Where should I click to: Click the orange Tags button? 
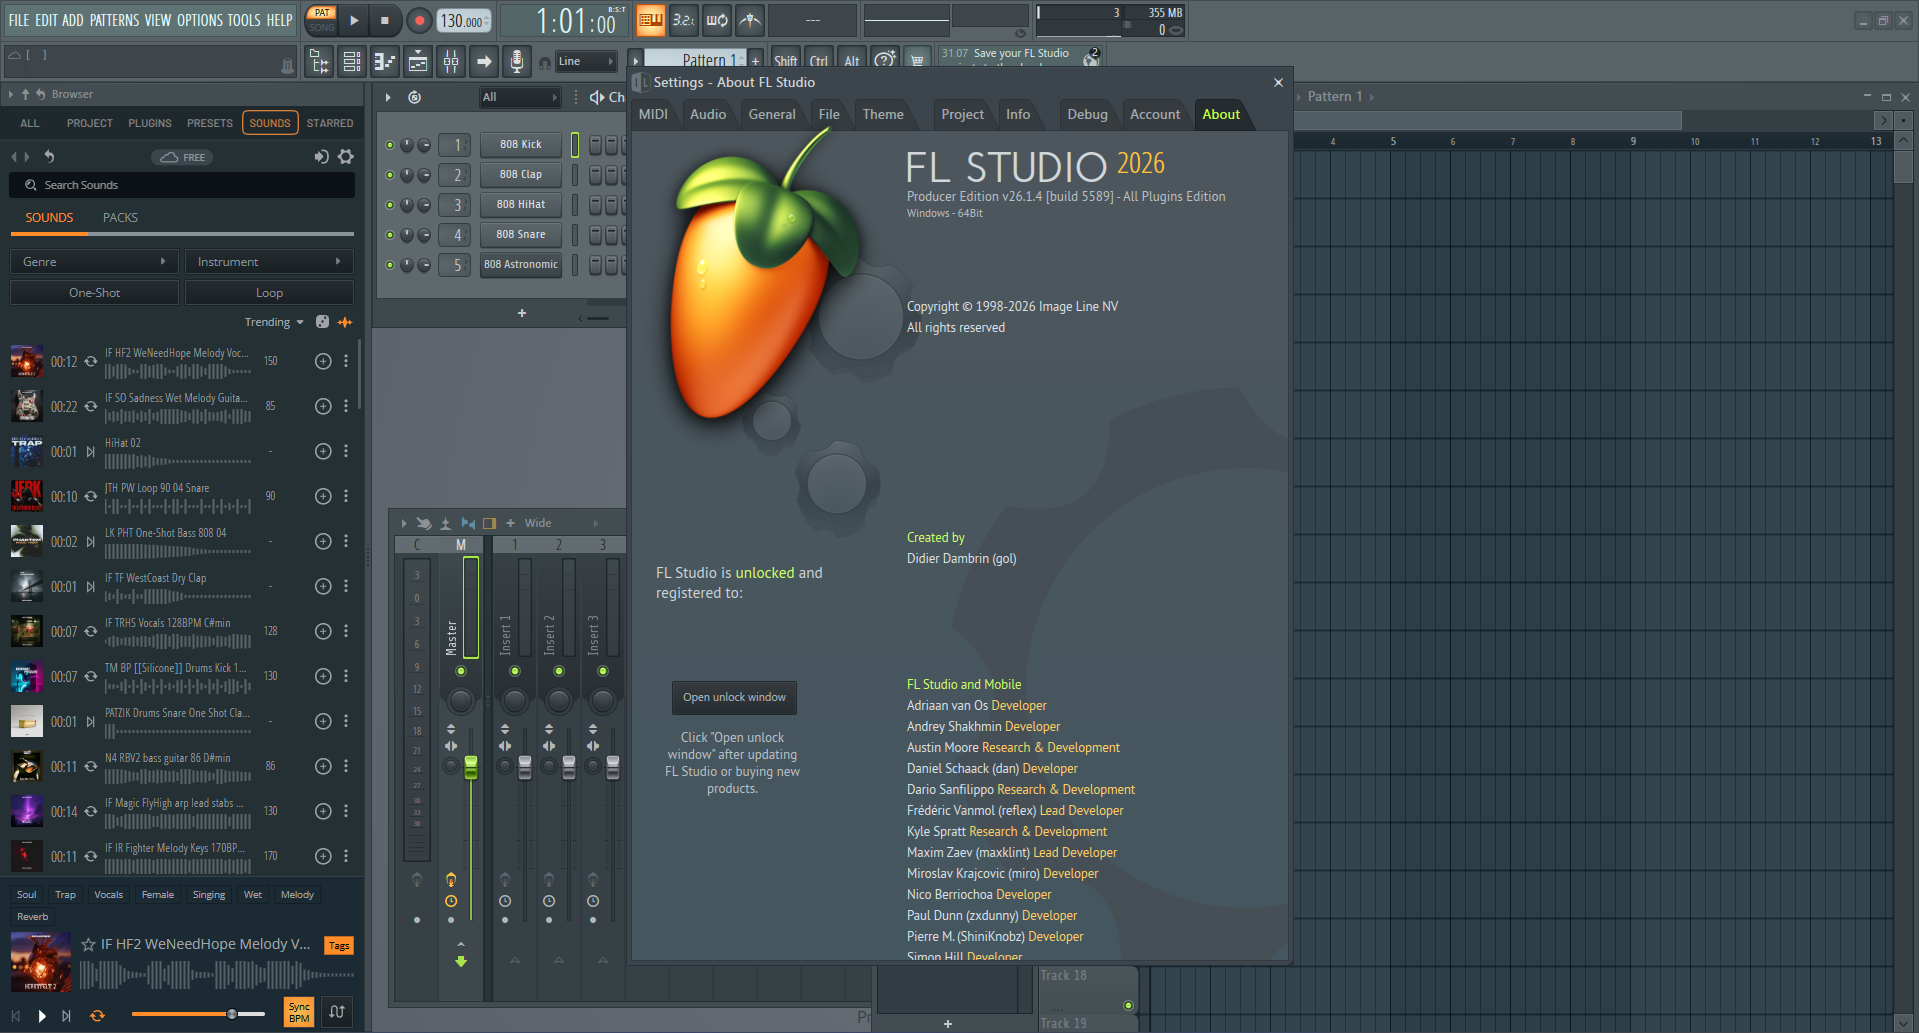point(339,946)
